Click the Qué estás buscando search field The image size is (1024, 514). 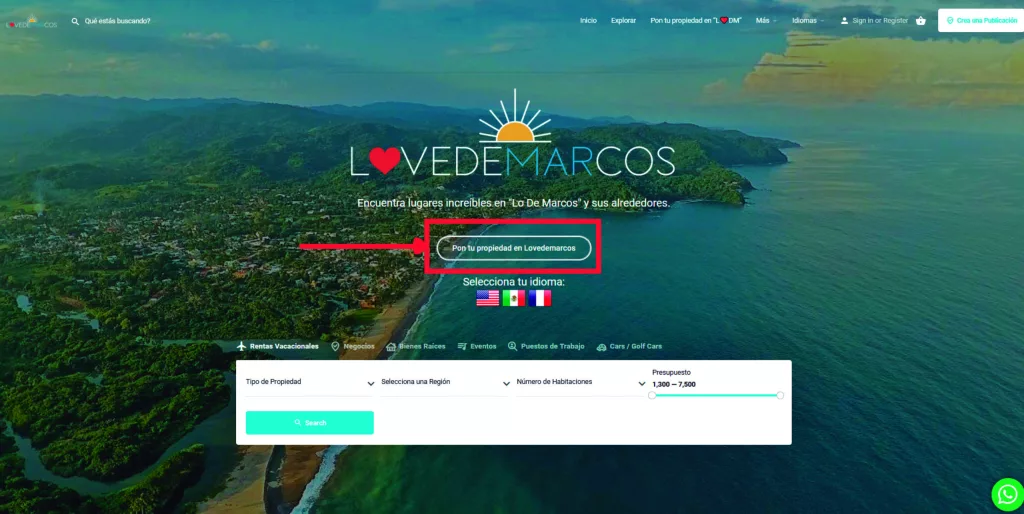coord(118,21)
